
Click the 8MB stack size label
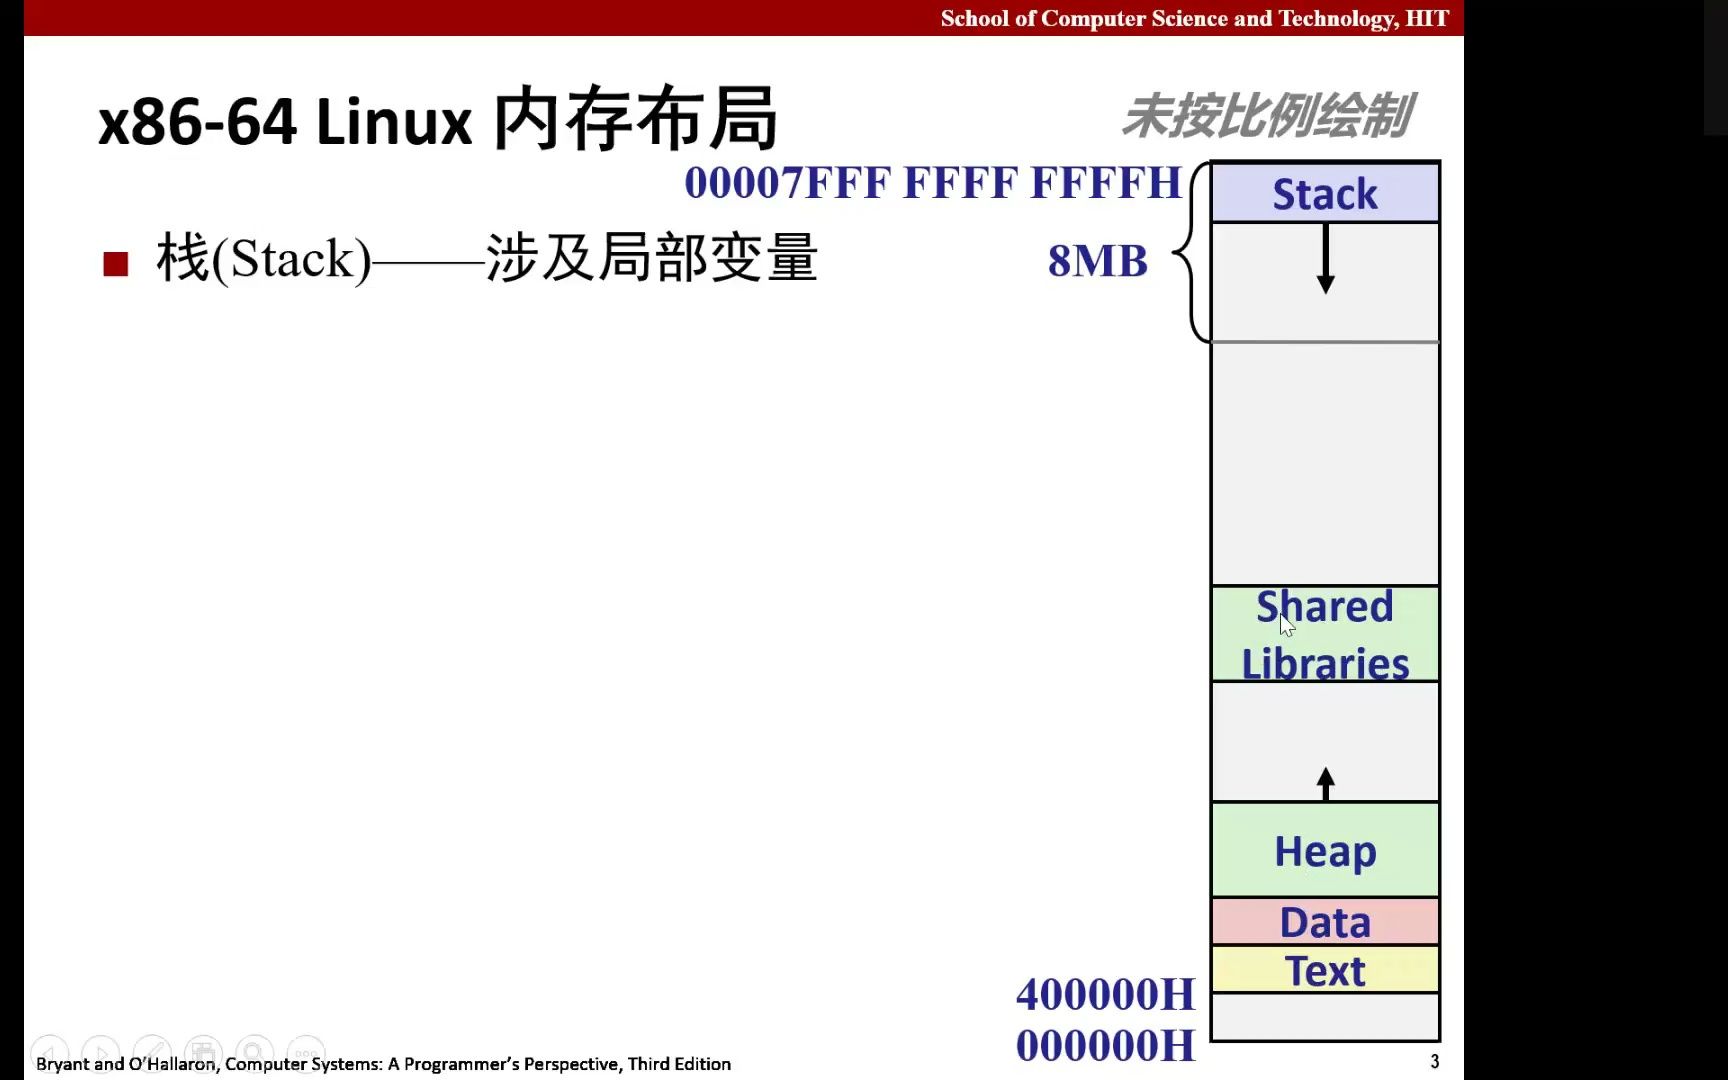1098,261
